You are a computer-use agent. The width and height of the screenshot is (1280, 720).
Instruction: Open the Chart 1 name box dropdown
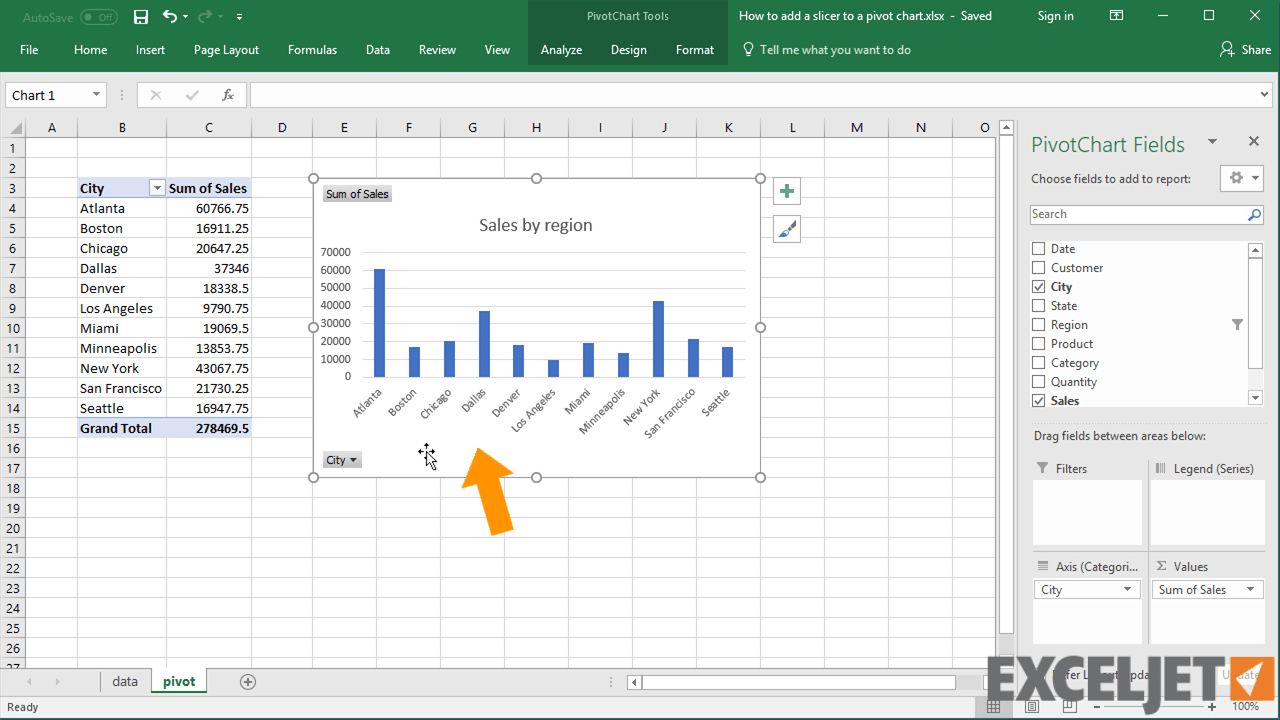(94, 94)
